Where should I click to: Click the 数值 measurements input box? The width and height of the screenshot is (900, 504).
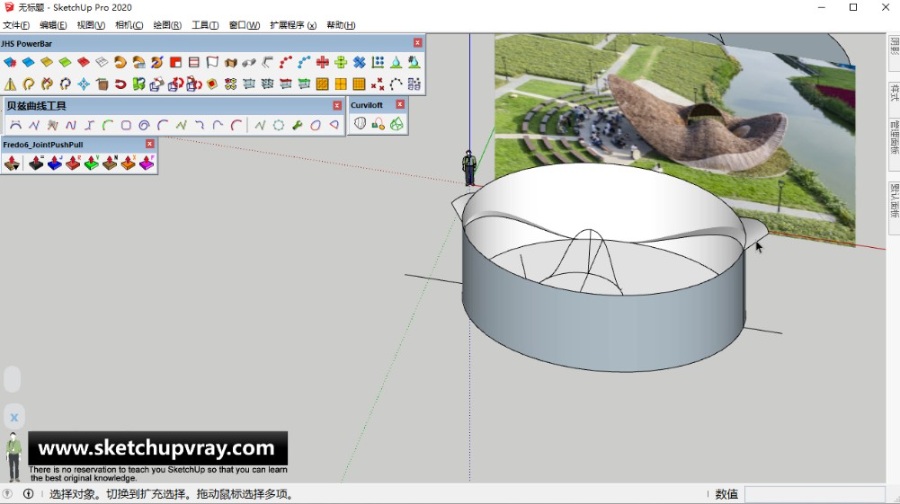pyautogui.click(x=814, y=494)
